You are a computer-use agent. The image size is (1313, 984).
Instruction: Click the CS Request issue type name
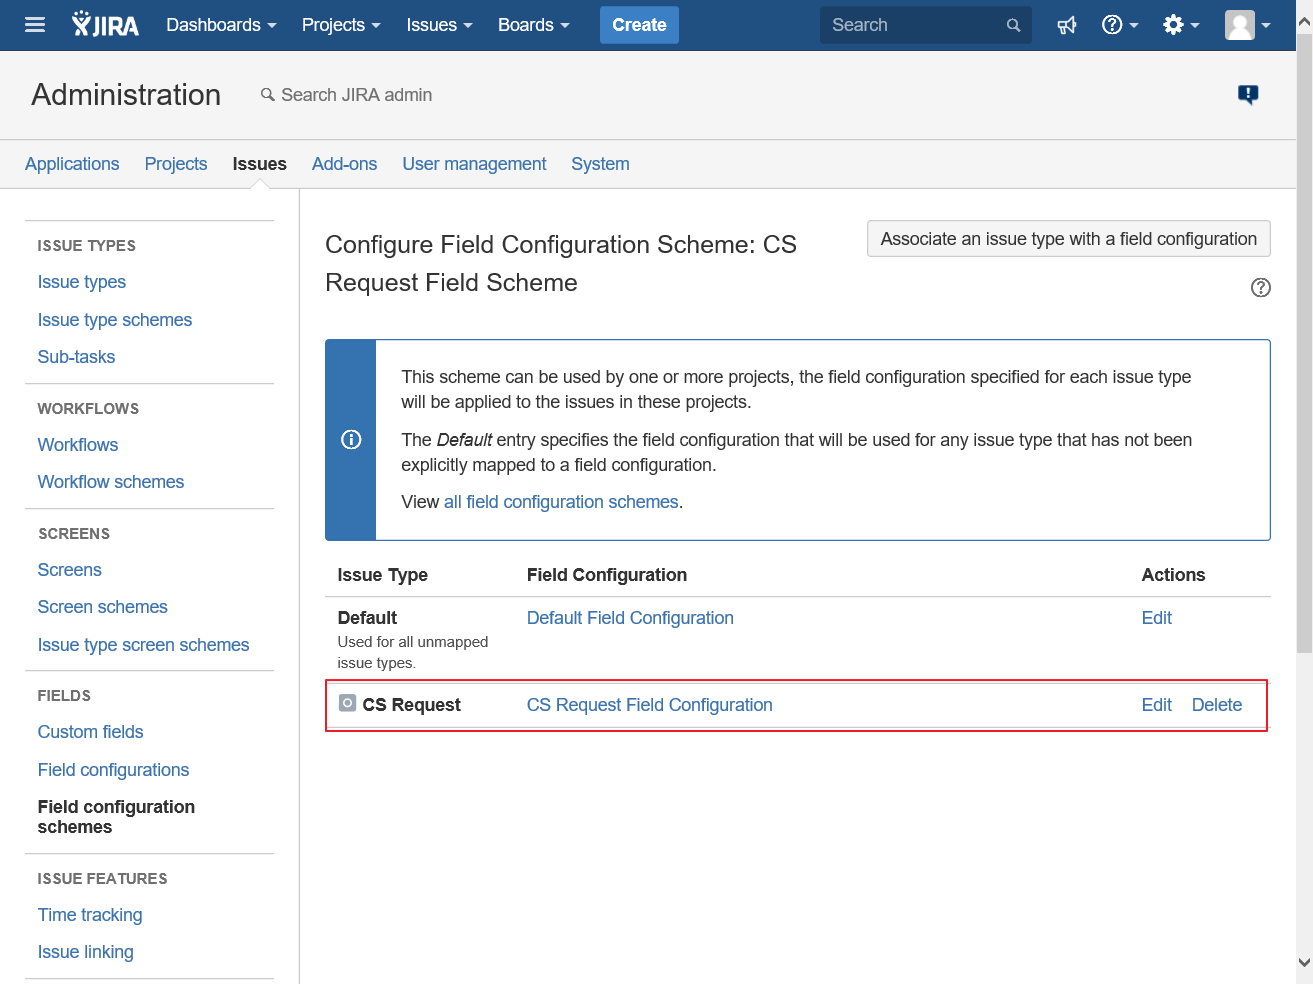click(x=412, y=705)
